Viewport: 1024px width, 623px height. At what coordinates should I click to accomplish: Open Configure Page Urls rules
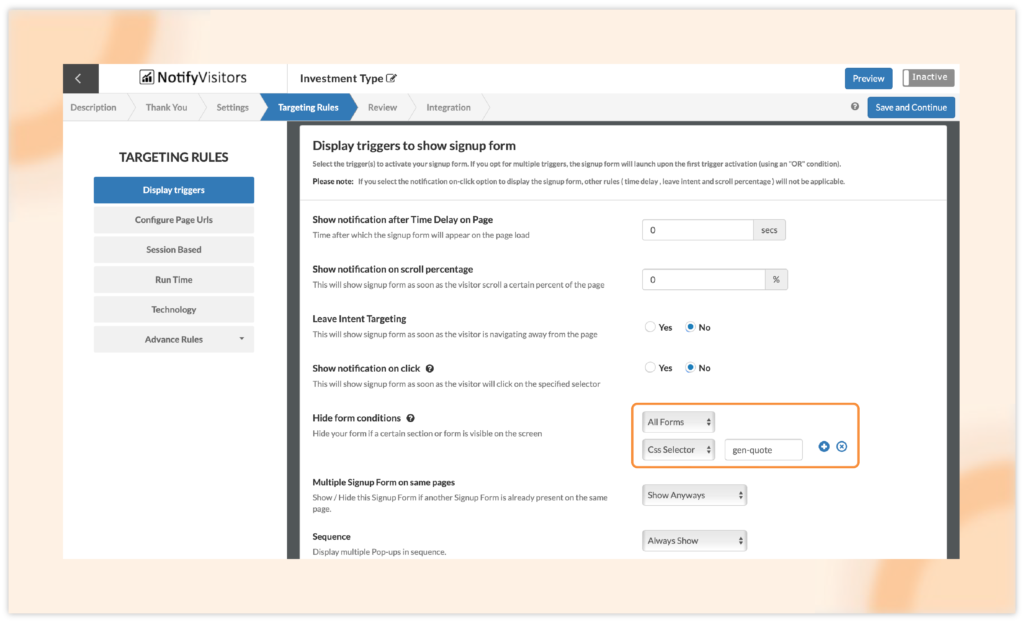tap(174, 220)
